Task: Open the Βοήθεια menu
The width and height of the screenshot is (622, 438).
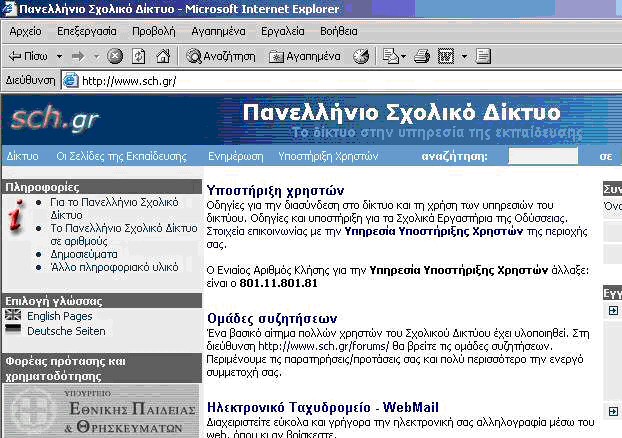Action: pyautogui.click(x=338, y=31)
